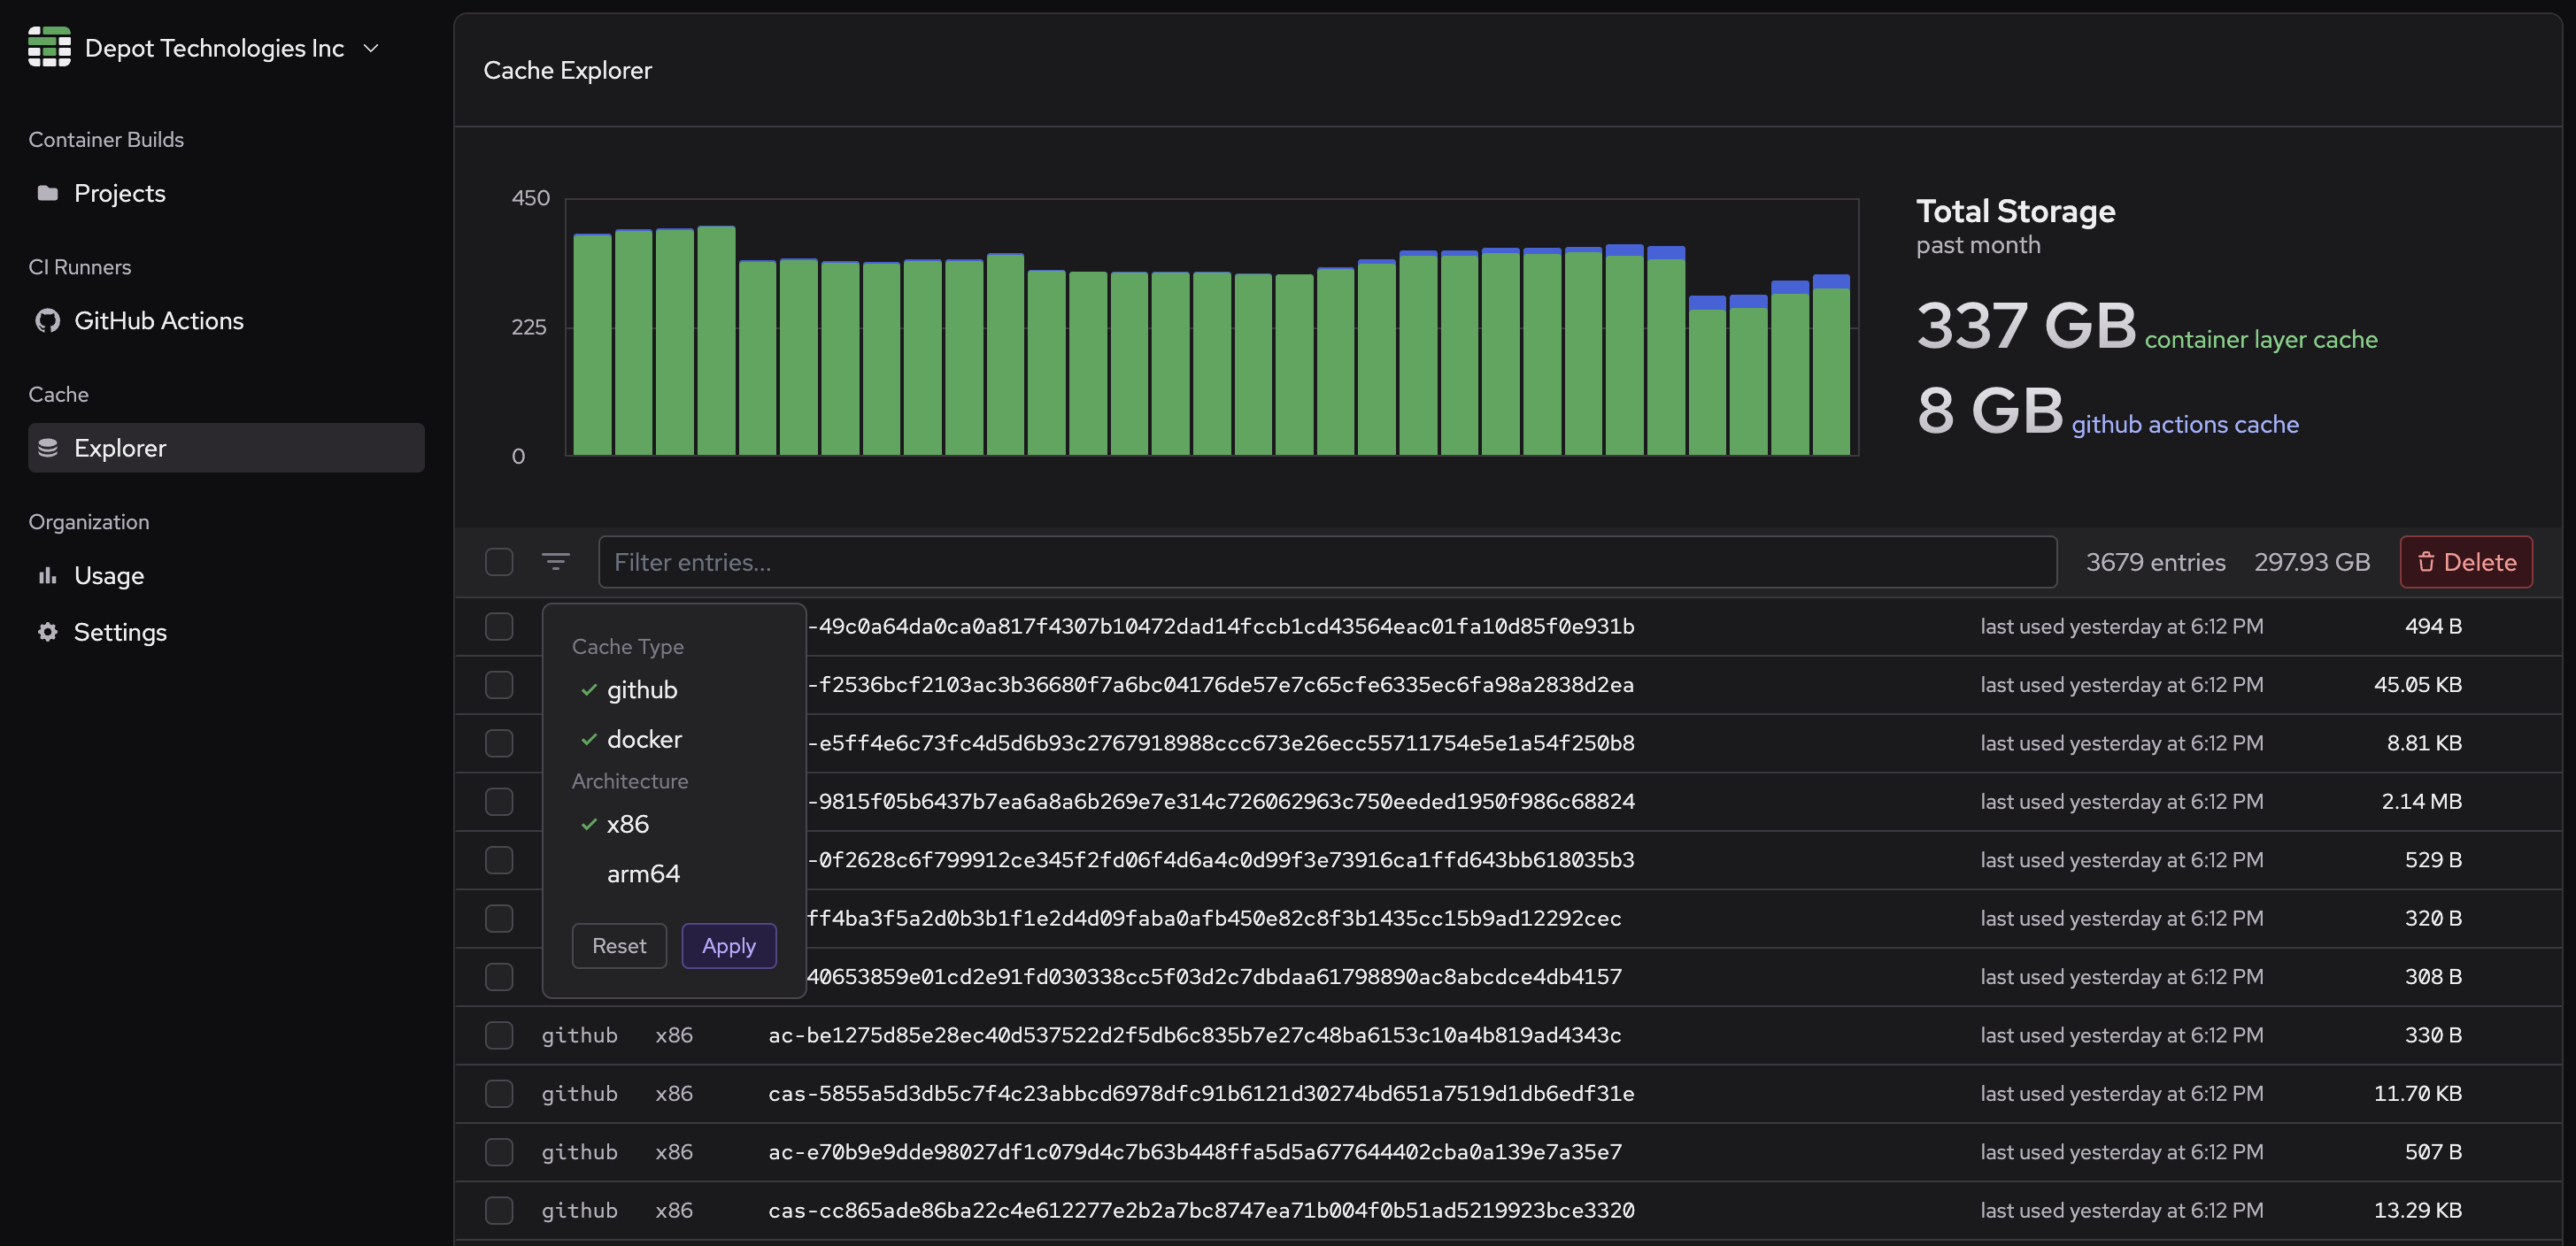Image resolution: width=2576 pixels, height=1246 pixels.
Task: Click the Projects folder icon
Action: pos(47,193)
